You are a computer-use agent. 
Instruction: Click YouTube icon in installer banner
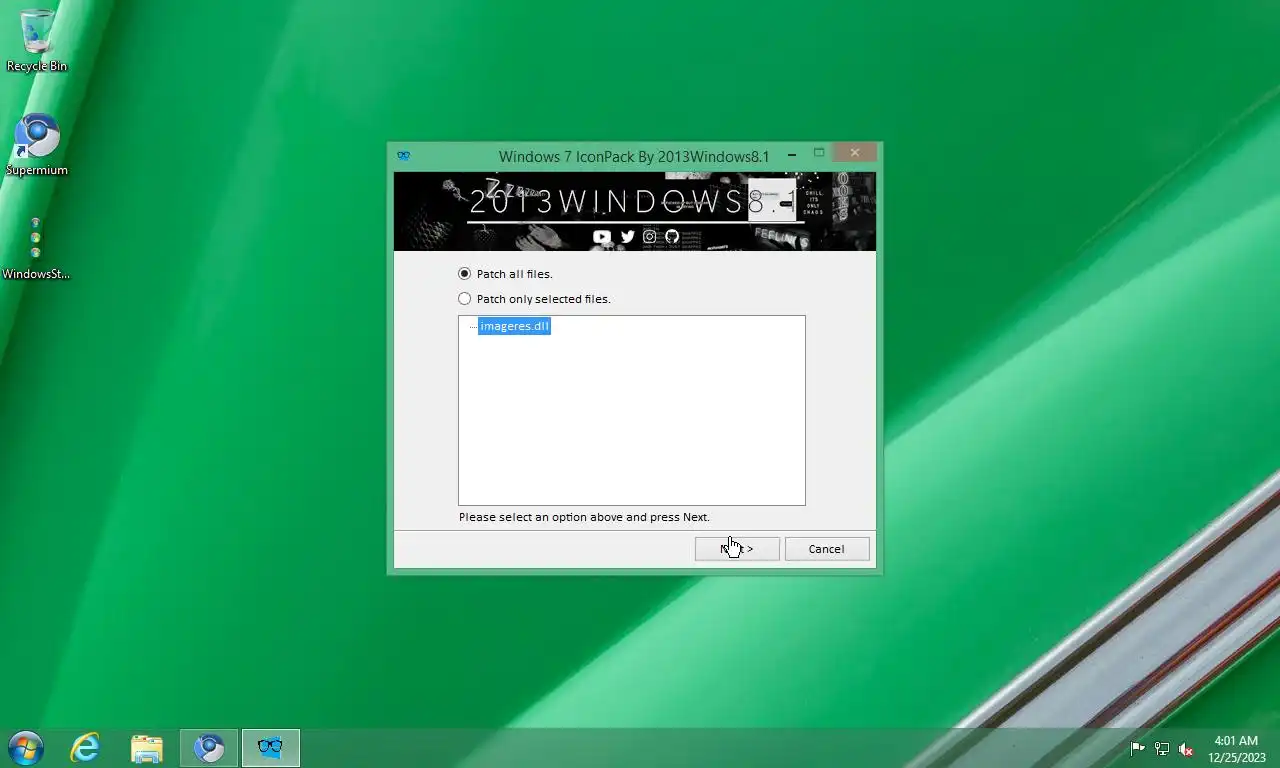point(602,237)
